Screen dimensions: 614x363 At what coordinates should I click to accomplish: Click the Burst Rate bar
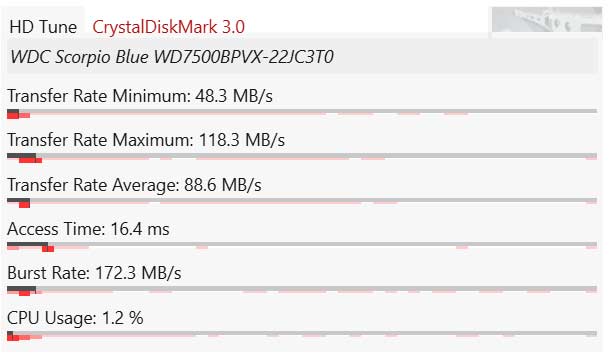(302, 291)
